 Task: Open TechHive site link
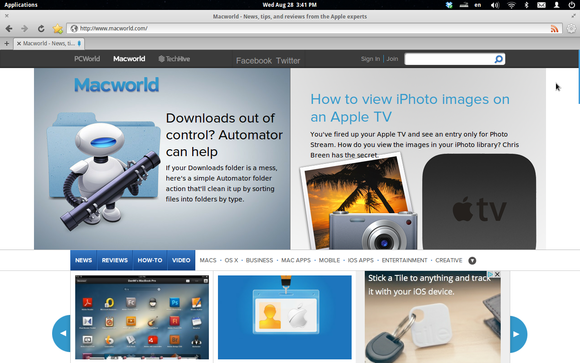[x=174, y=59]
